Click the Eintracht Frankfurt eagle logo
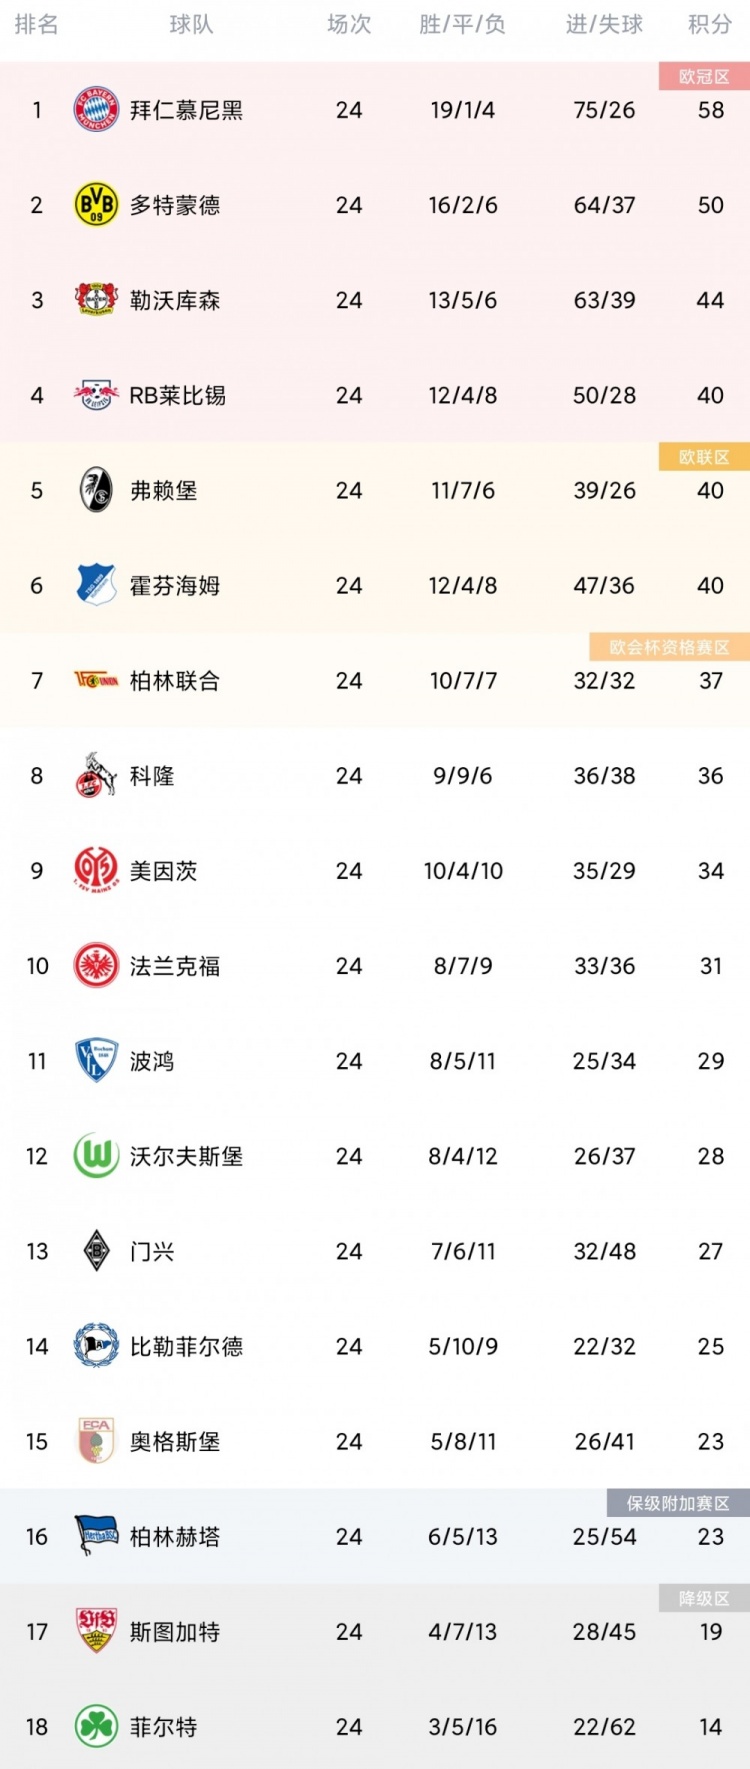The width and height of the screenshot is (750, 1769). coord(96,965)
